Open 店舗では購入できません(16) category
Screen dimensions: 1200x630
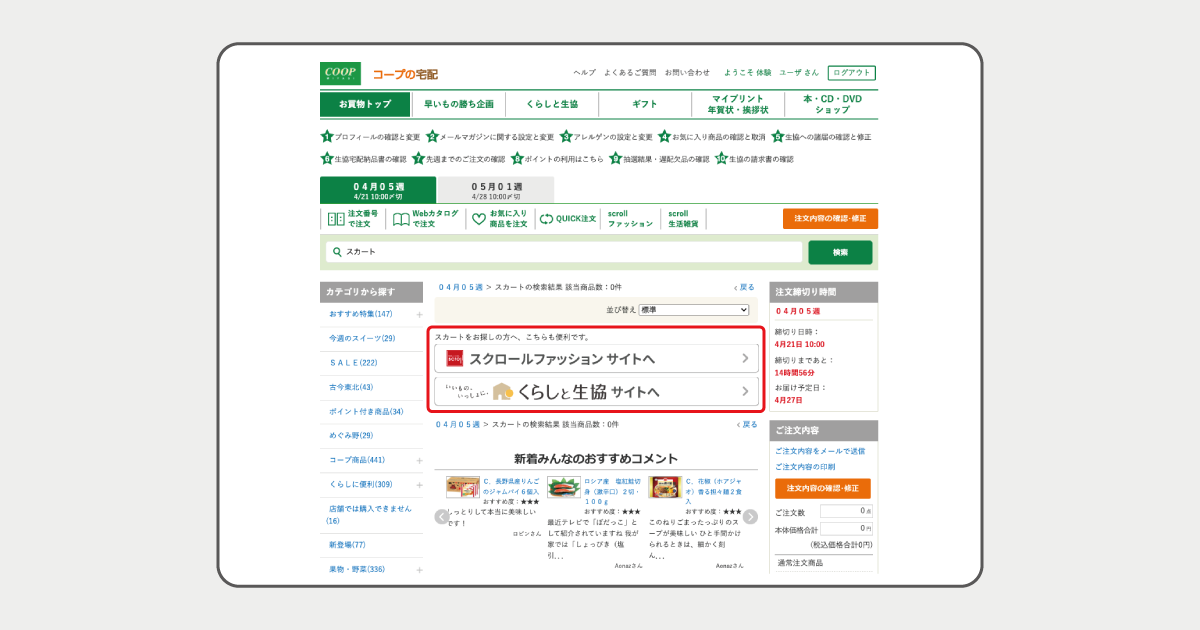[370, 514]
